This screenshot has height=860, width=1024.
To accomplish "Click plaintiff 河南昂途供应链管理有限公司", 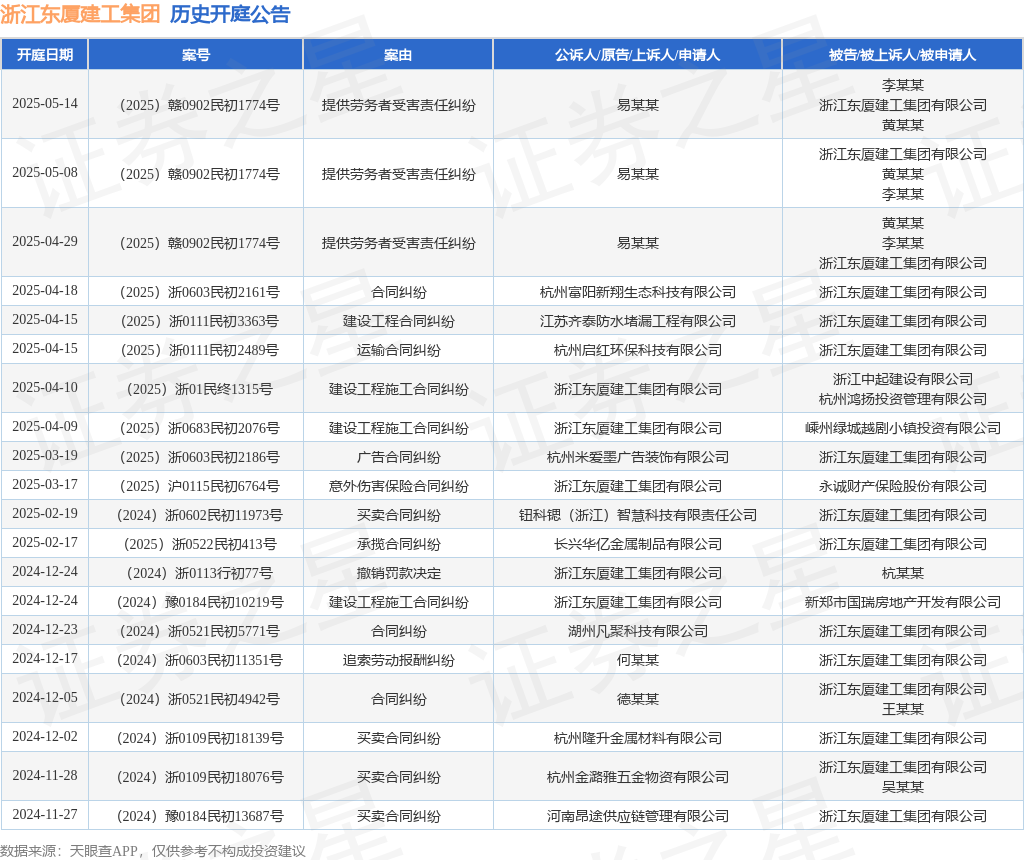I will [637, 816].
